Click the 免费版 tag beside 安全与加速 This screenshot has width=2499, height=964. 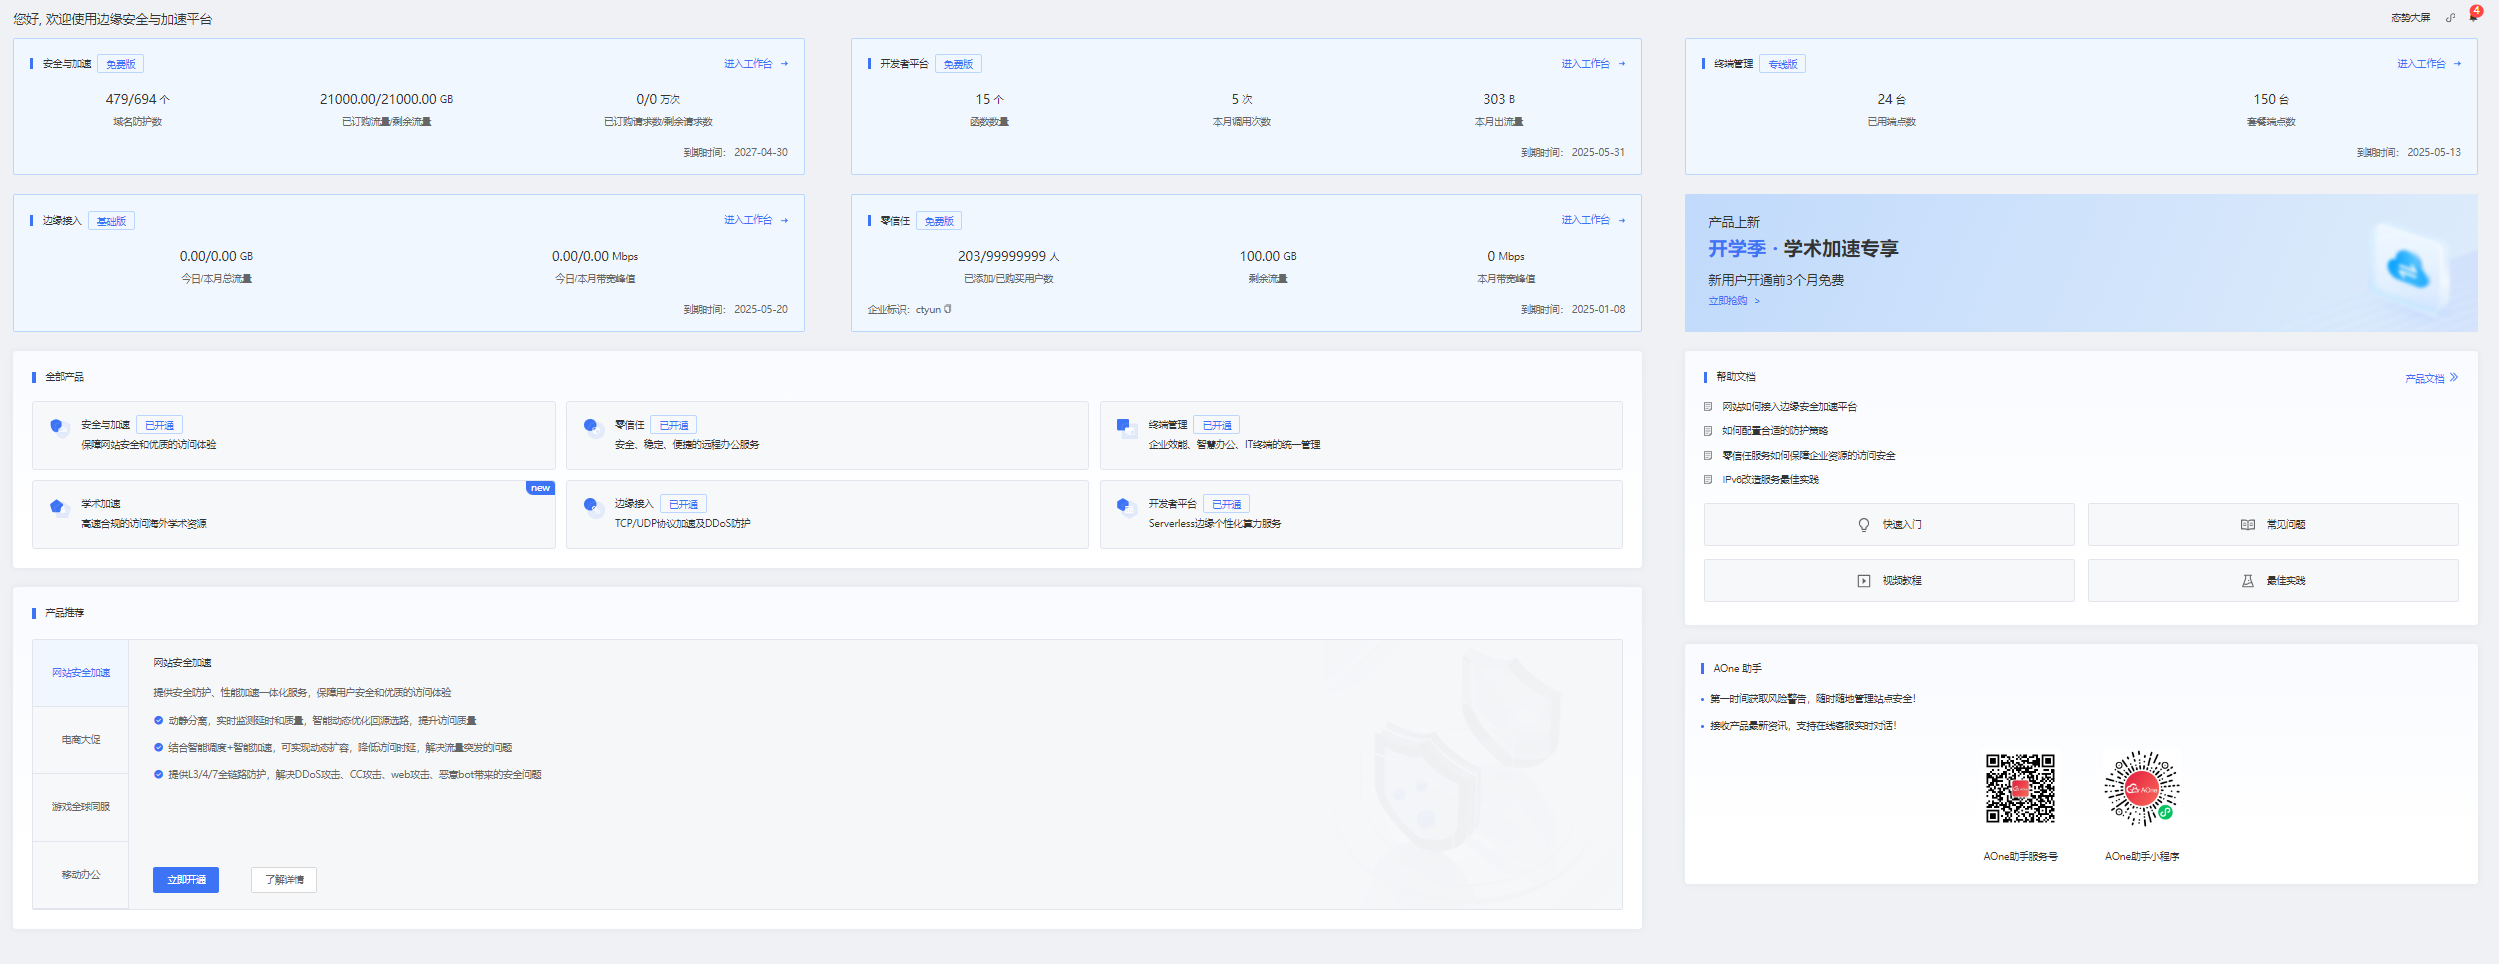120,64
